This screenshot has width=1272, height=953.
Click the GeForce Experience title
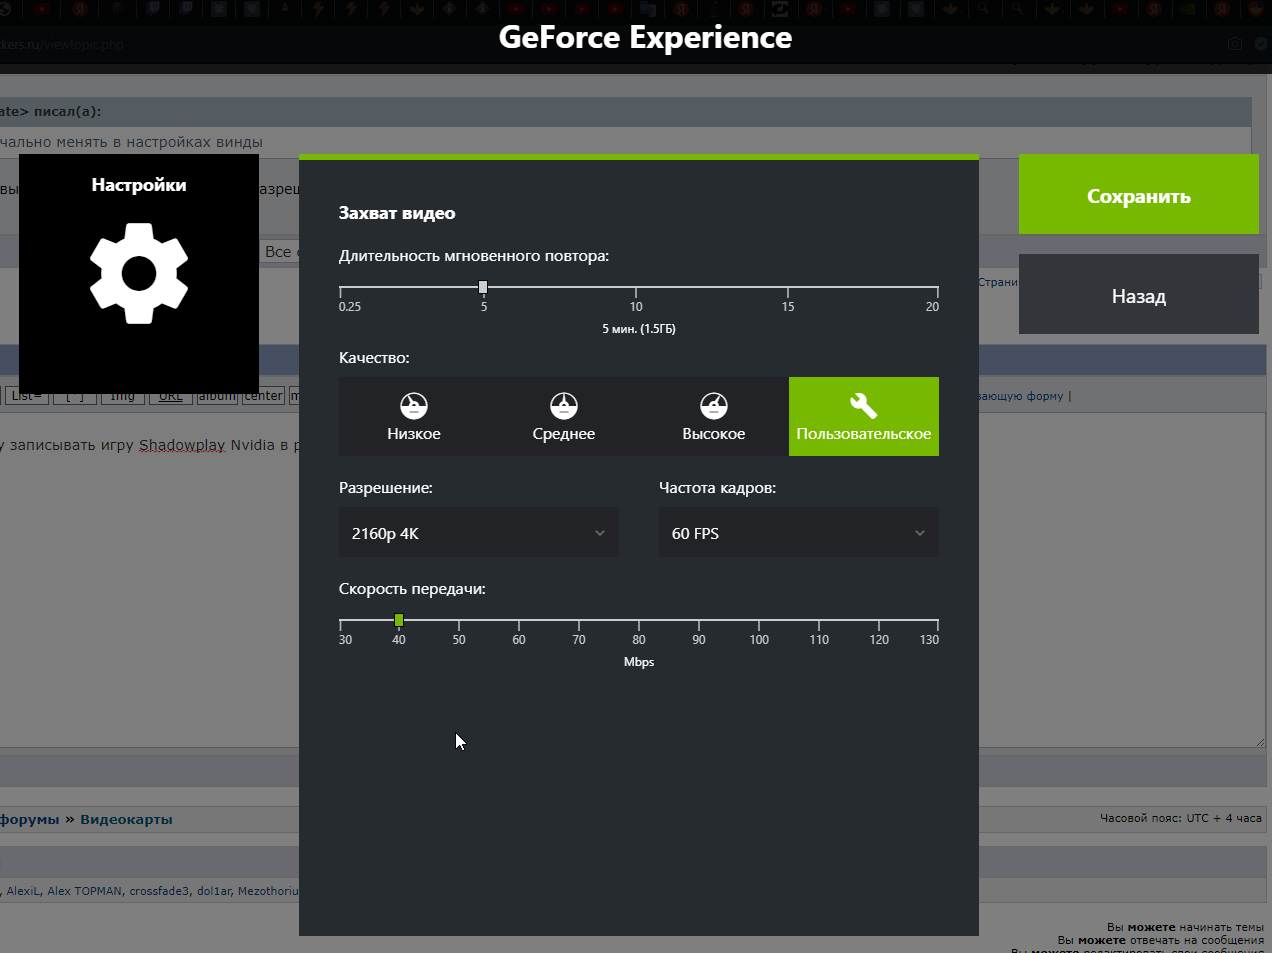coord(645,37)
